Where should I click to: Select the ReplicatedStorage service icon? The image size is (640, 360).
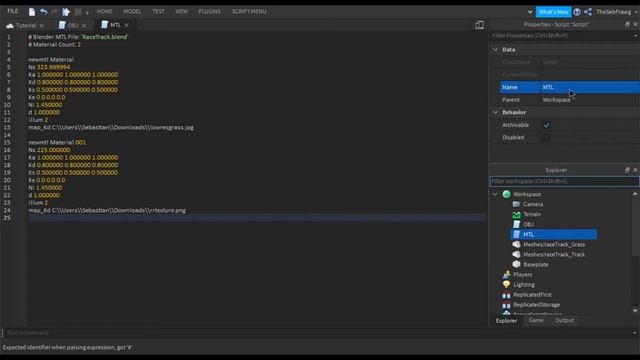pyautogui.click(x=507, y=305)
